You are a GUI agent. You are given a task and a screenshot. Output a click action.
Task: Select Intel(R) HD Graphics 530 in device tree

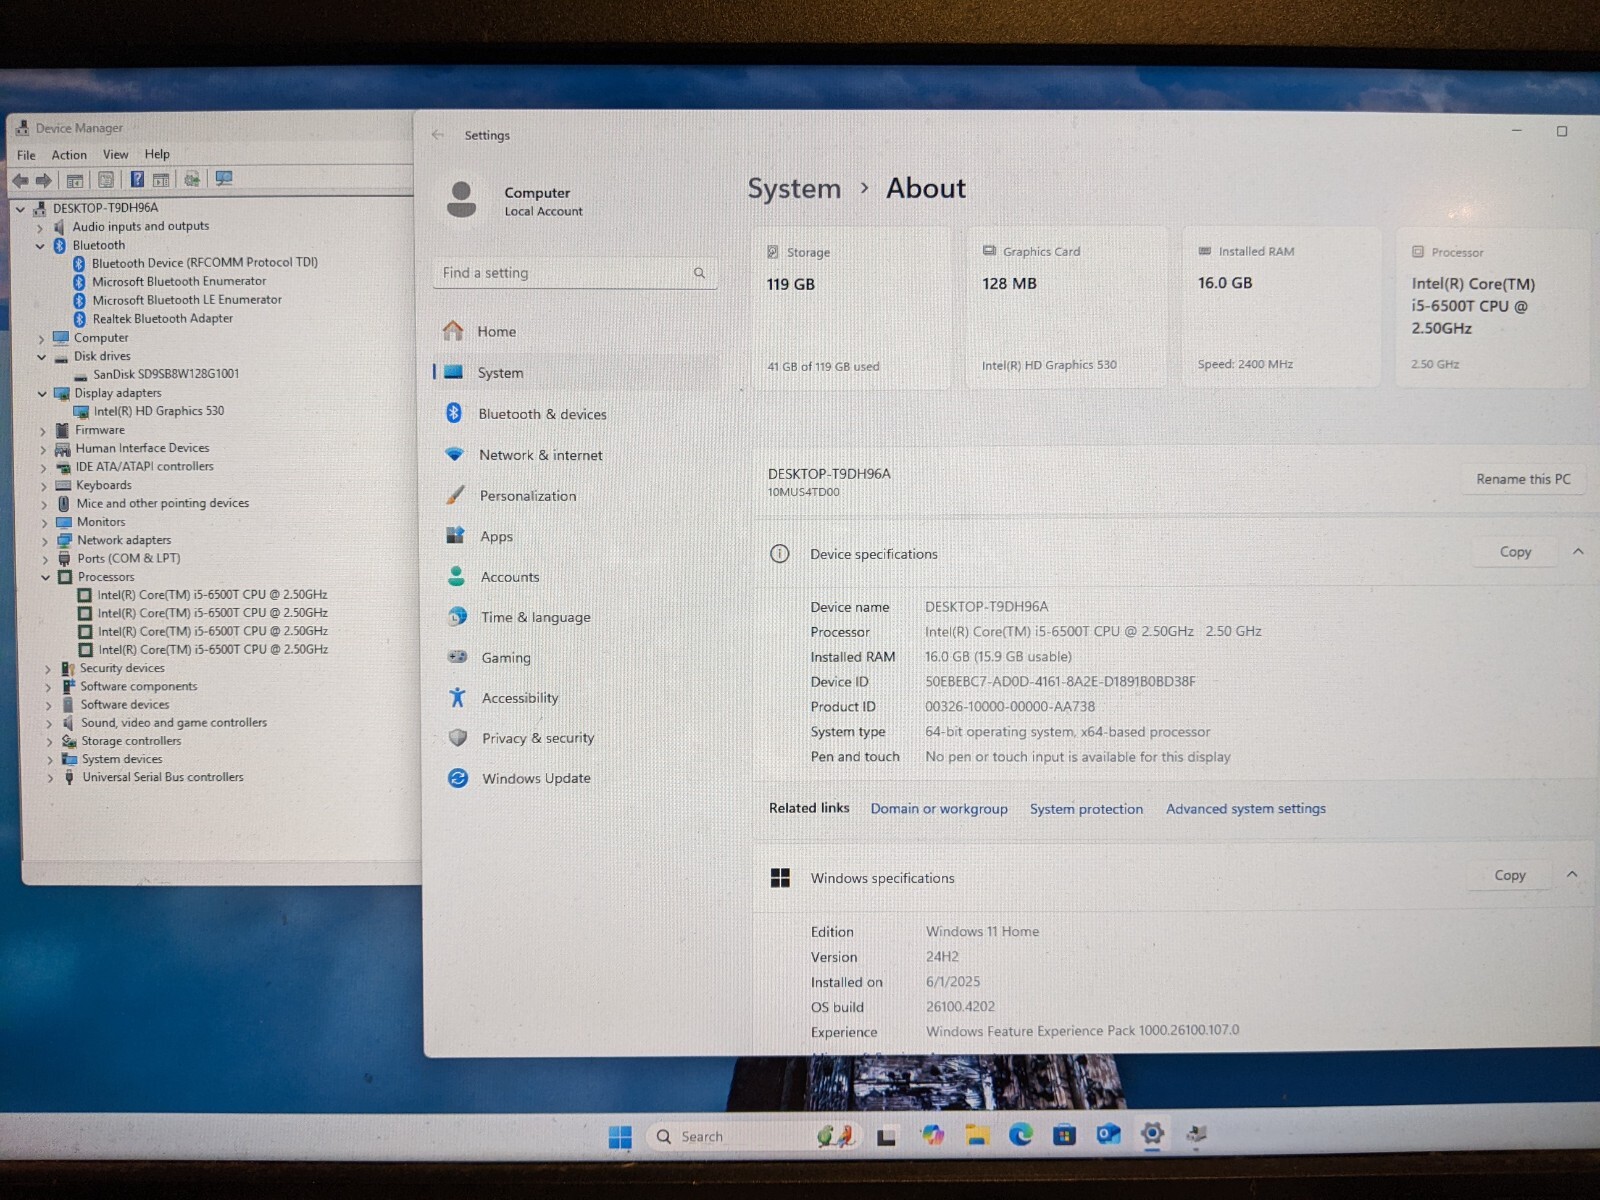click(159, 411)
